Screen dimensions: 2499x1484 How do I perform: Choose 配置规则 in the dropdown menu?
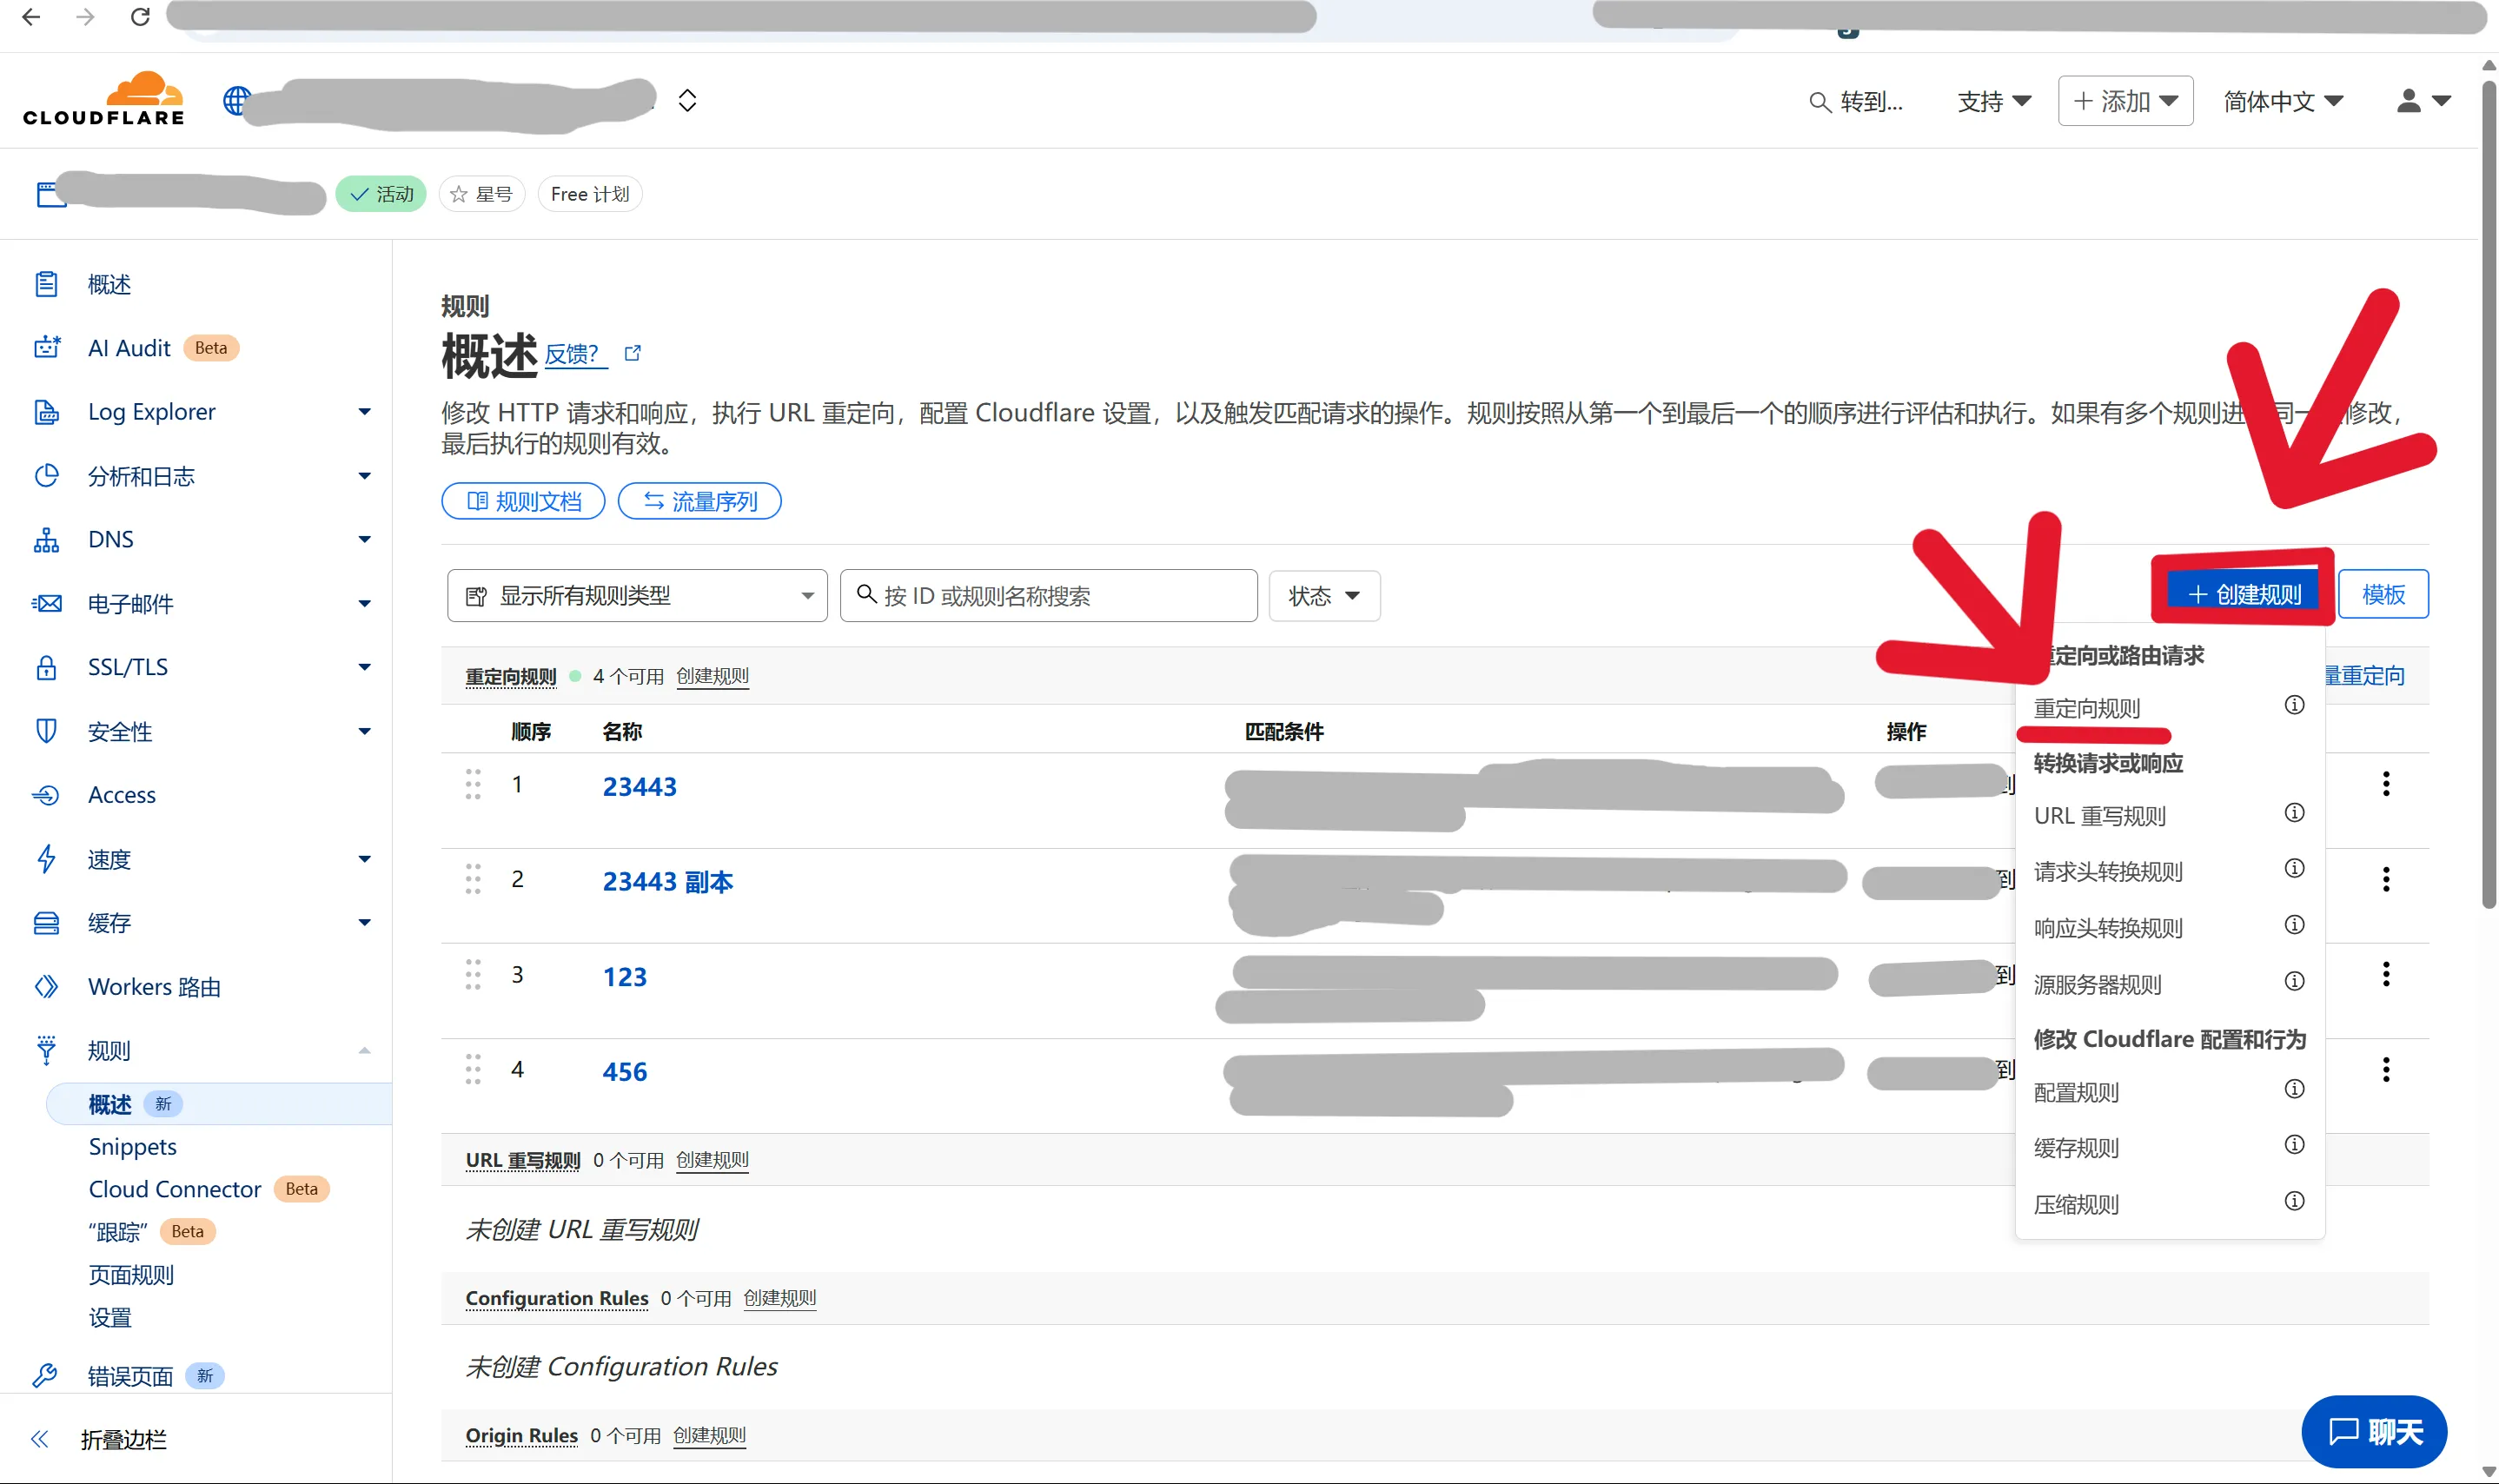pyautogui.click(x=2076, y=1092)
